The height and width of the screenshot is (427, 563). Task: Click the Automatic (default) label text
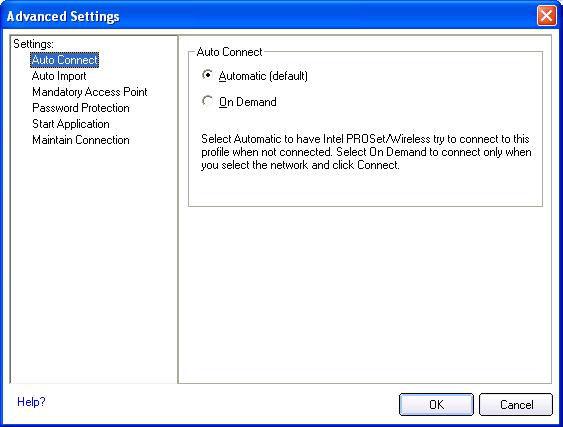[263, 76]
